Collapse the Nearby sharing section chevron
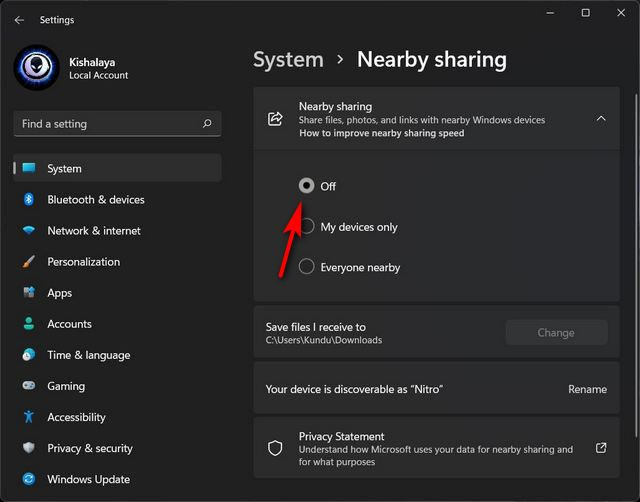The height and width of the screenshot is (502, 640). point(601,119)
